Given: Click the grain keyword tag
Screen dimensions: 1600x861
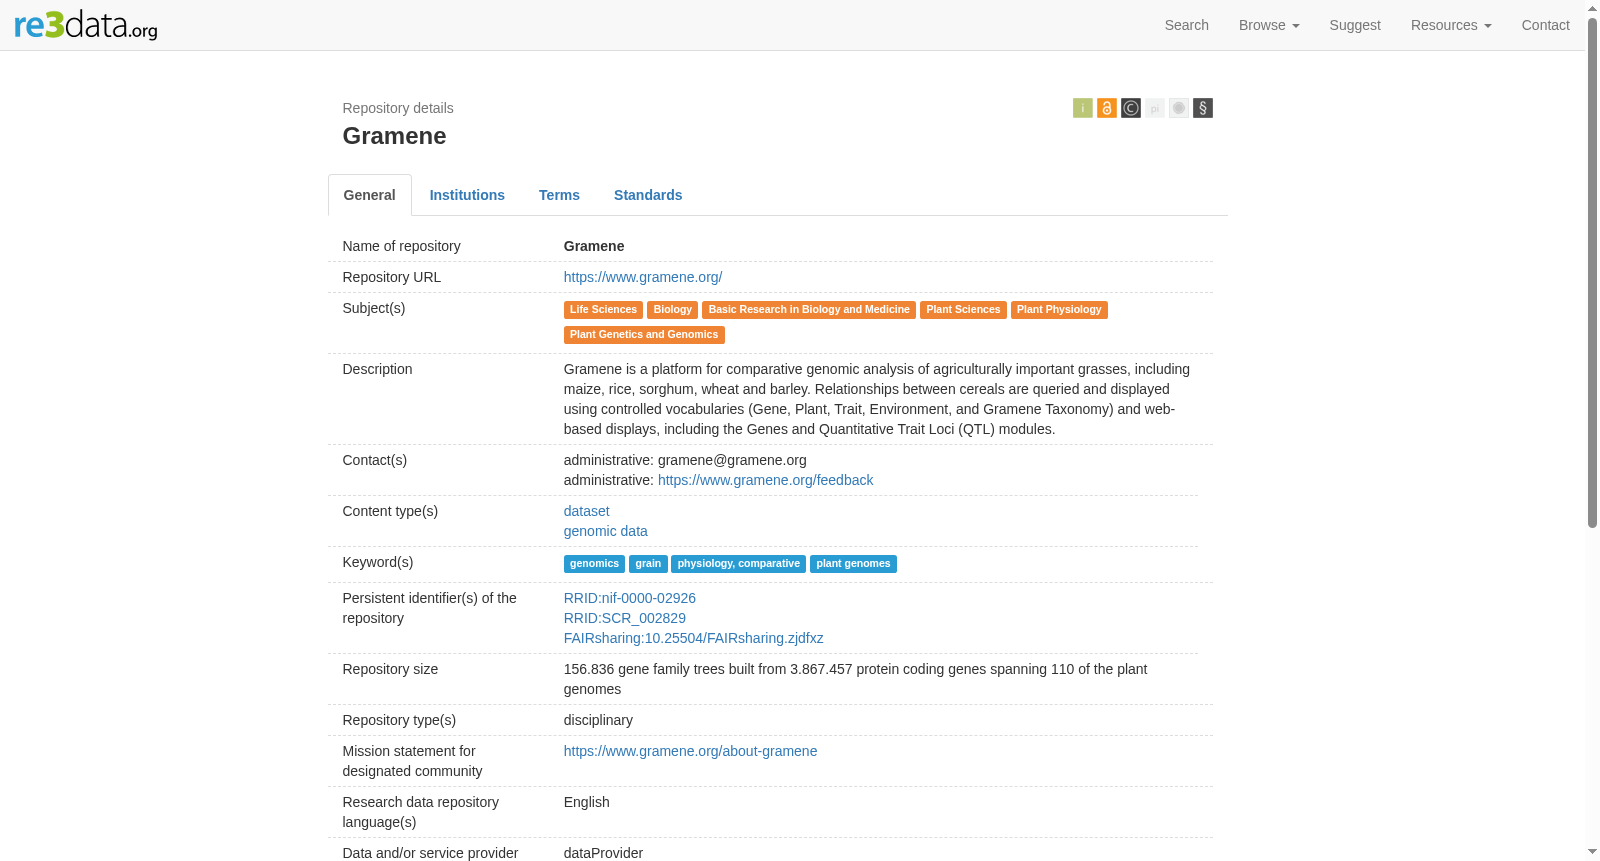Looking at the screenshot, I should point(648,564).
